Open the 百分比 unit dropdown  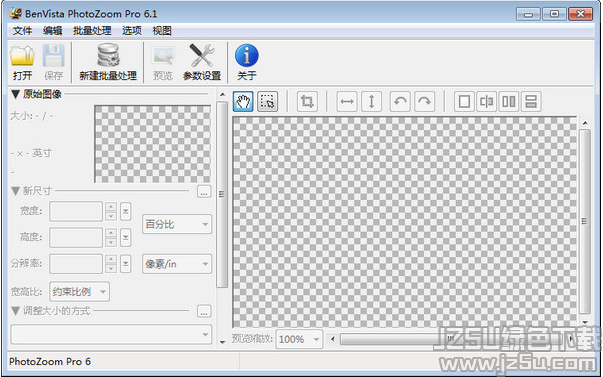click(177, 224)
